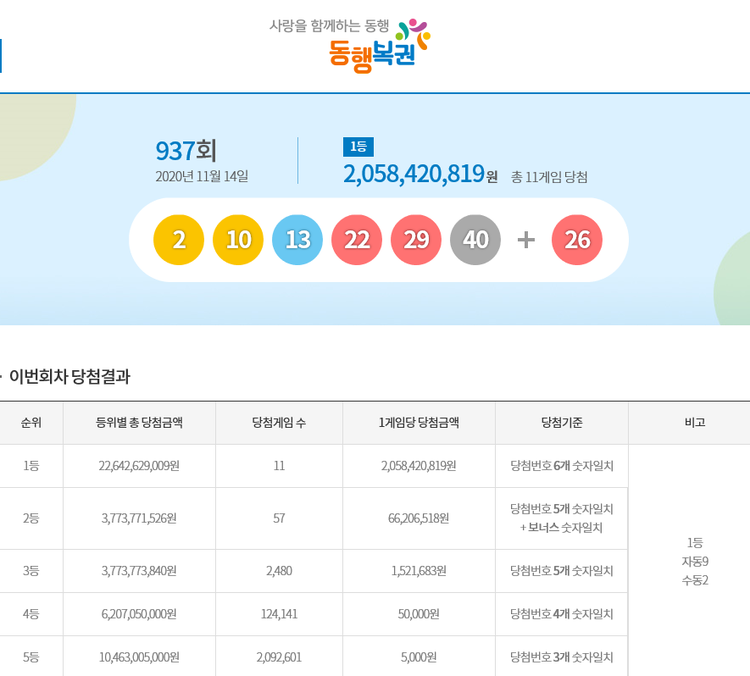
Task: Click the bonus ball number 26
Action: (x=577, y=240)
